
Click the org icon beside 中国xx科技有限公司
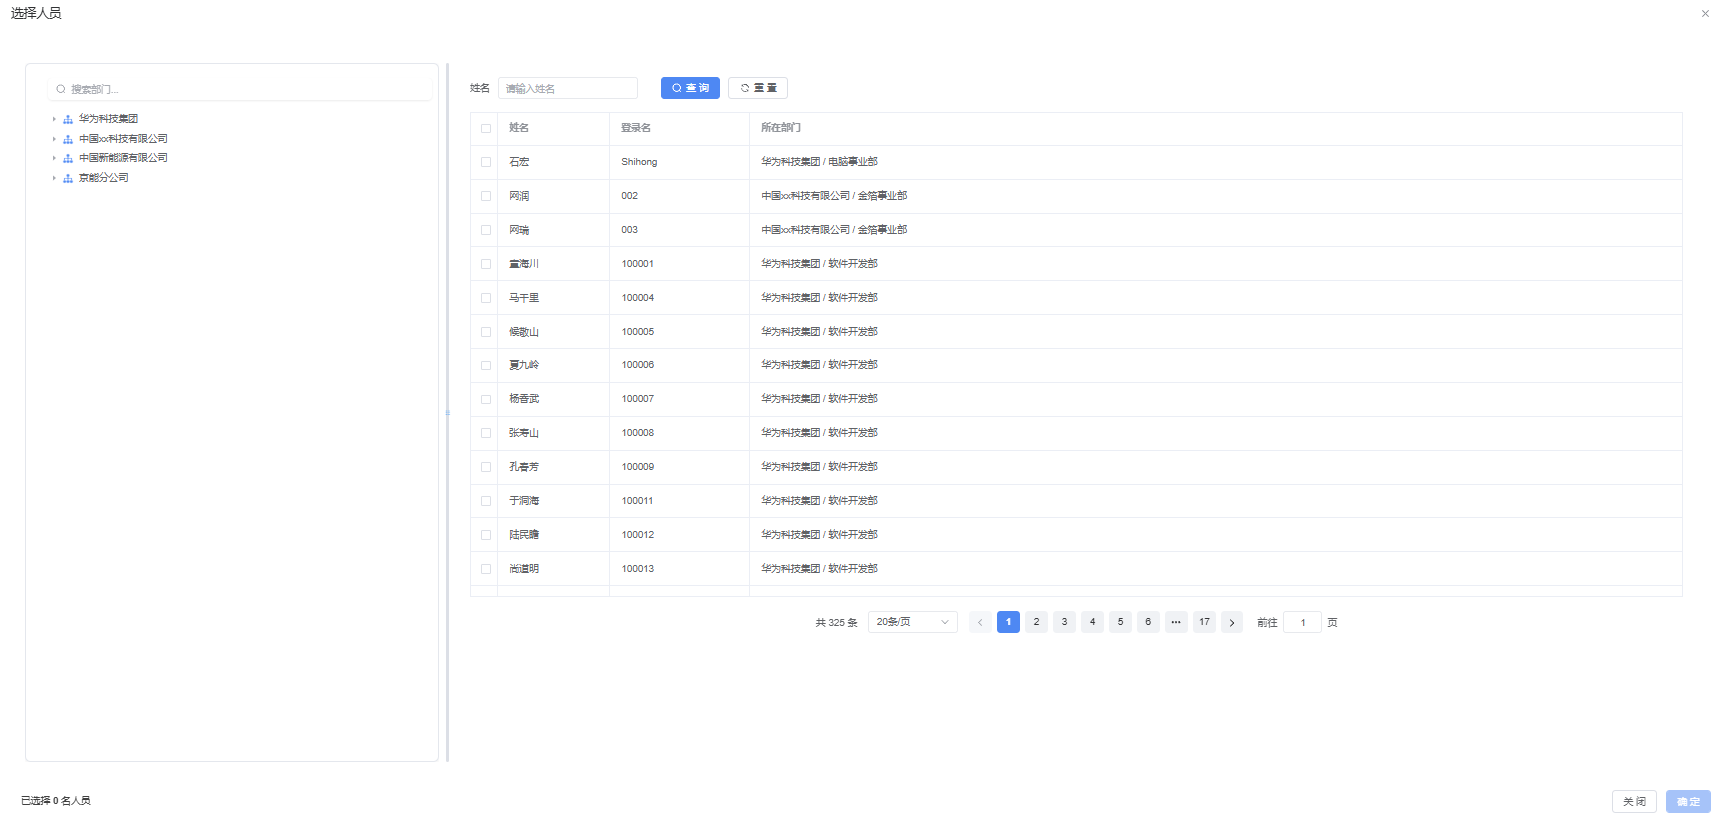(x=68, y=139)
